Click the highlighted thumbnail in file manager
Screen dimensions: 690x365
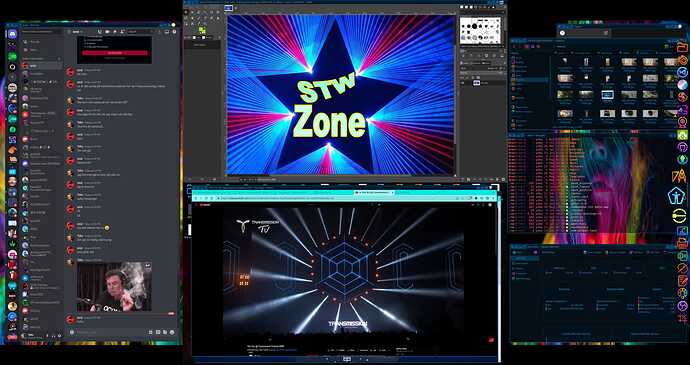pos(608,95)
